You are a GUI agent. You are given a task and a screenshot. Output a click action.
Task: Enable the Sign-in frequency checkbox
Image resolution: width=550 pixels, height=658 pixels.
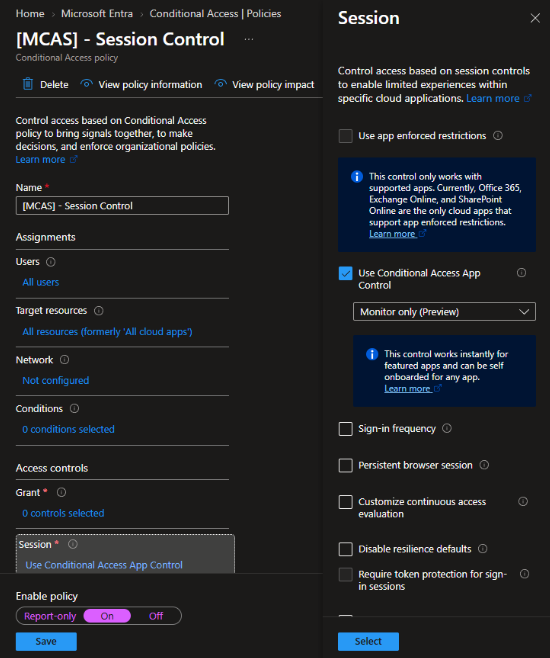coord(346,429)
